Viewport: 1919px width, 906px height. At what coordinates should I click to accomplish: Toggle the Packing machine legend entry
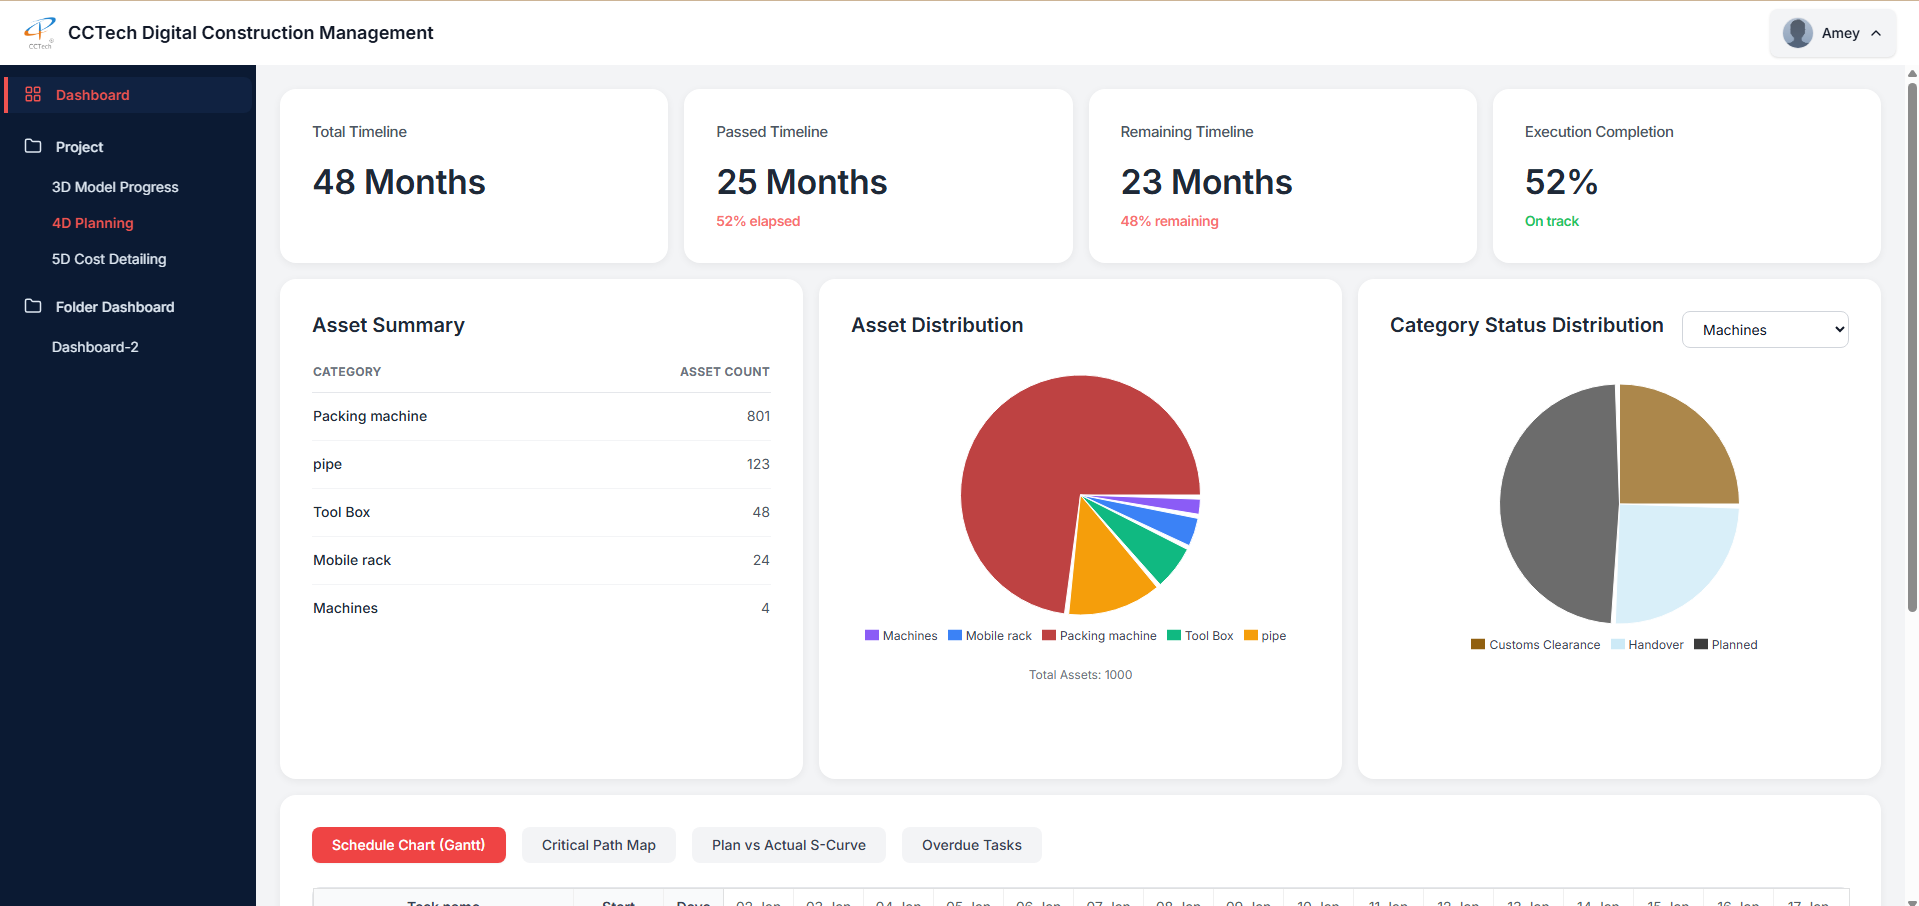pos(1098,636)
